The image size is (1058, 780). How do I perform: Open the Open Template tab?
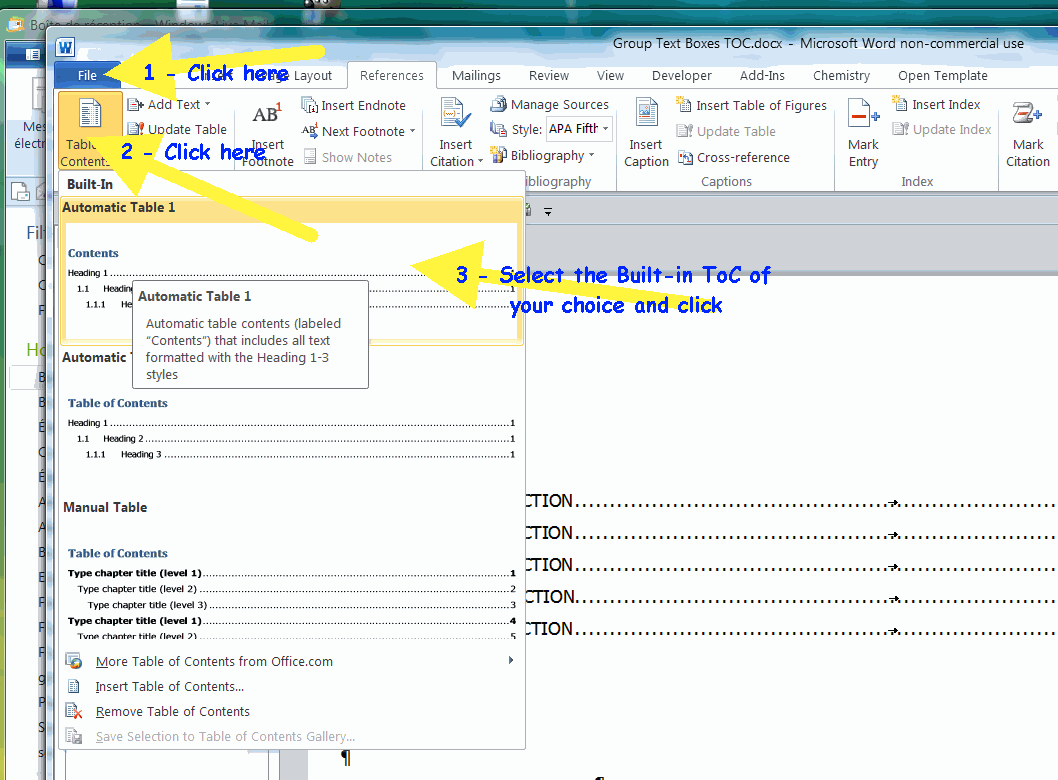coord(943,76)
